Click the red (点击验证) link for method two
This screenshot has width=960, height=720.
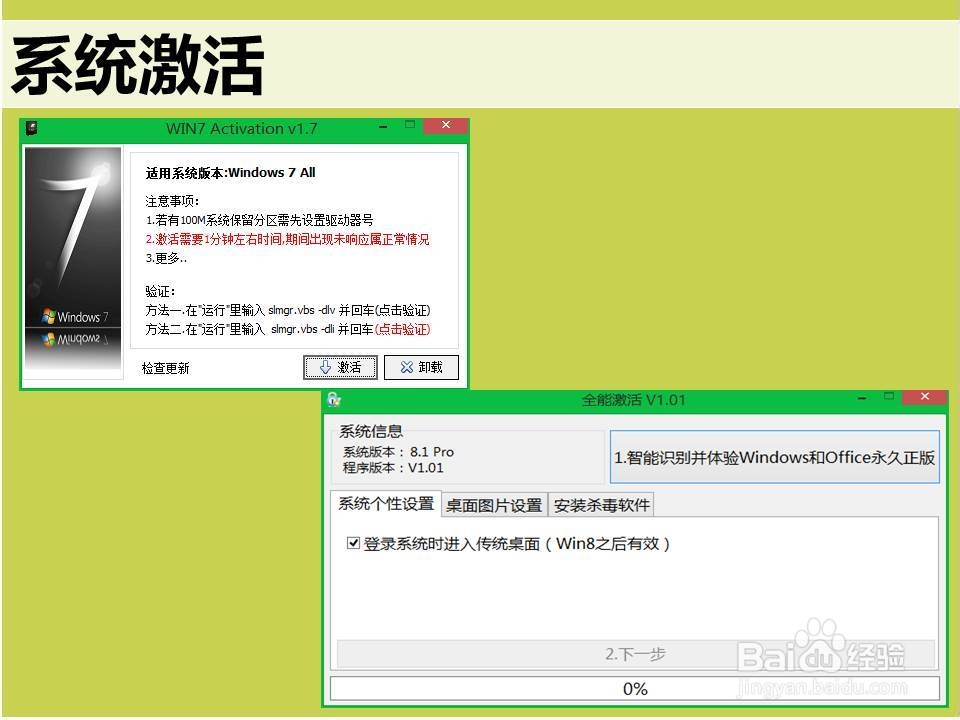pyautogui.click(x=402, y=329)
